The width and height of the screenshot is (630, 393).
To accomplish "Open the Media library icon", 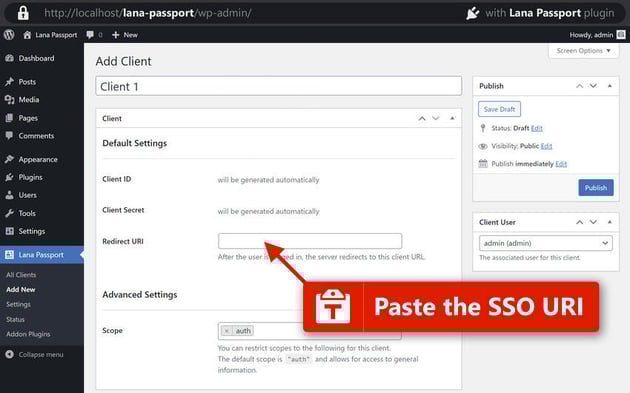I will tap(10, 100).
